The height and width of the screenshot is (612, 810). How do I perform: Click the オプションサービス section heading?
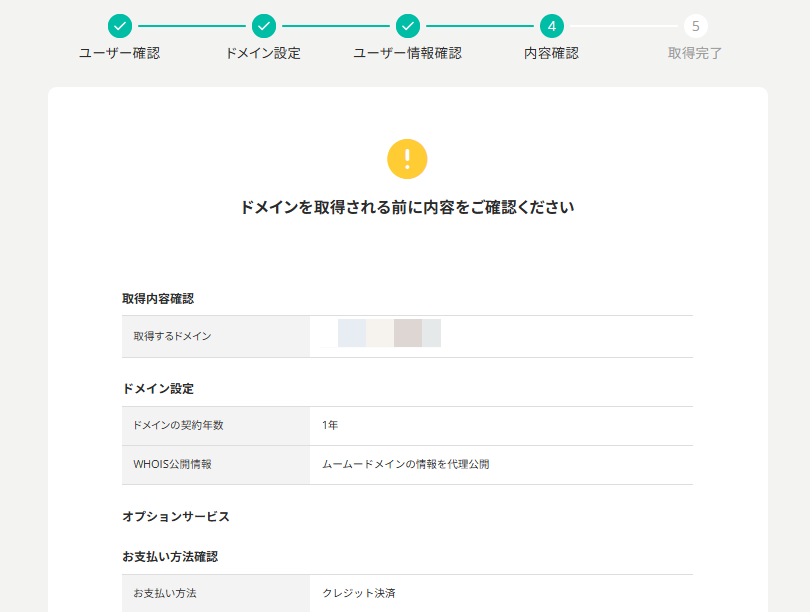176,517
